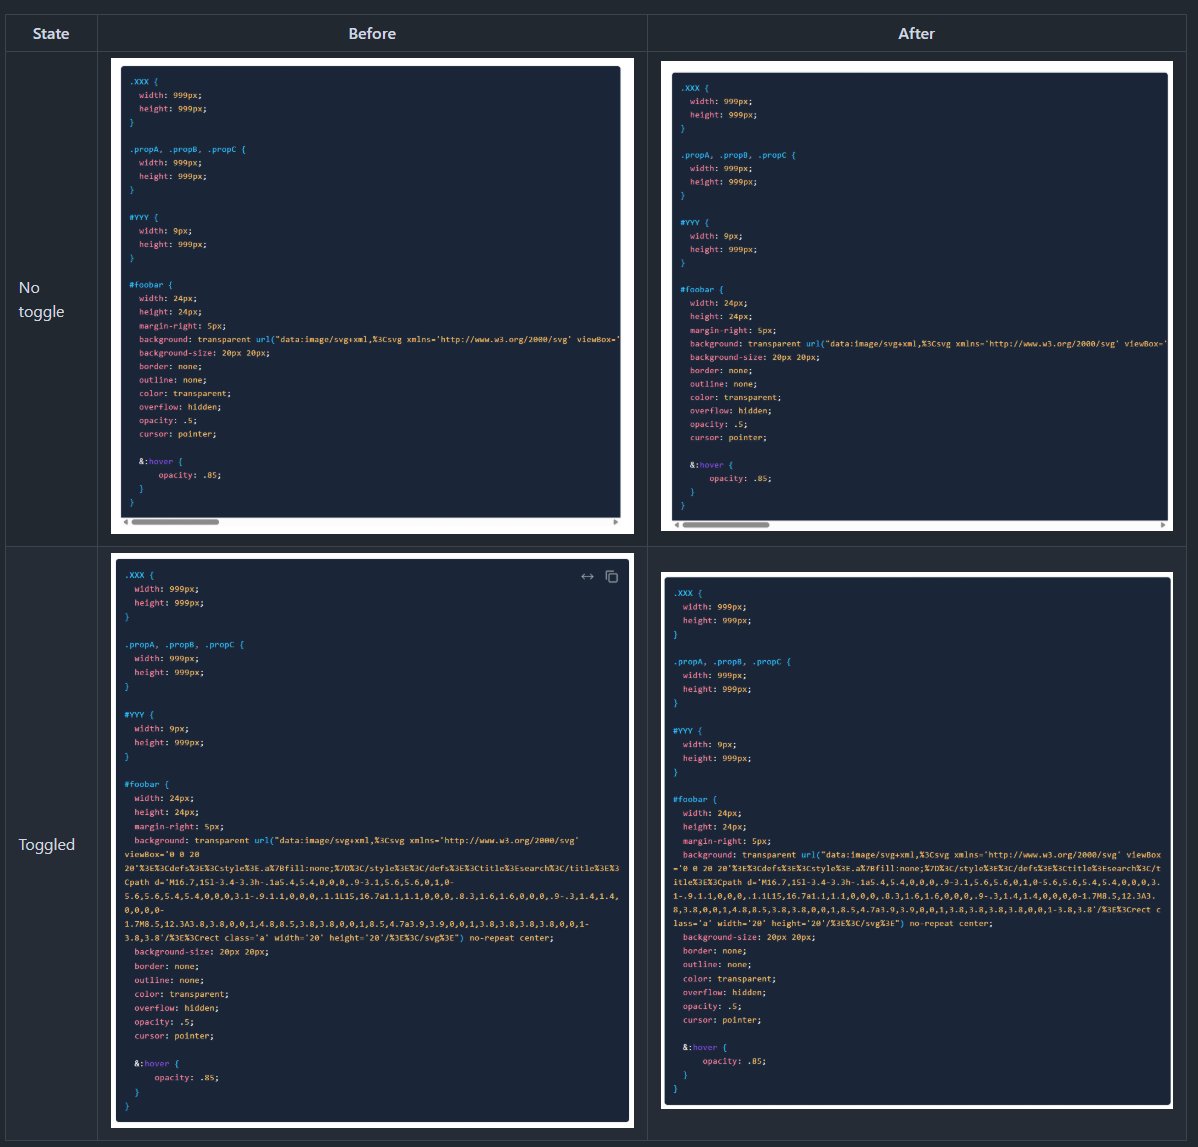Image resolution: width=1198 pixels, height=1147 pixels.
Task: Click the "Before" column header
Action: [x=372, y=34]
